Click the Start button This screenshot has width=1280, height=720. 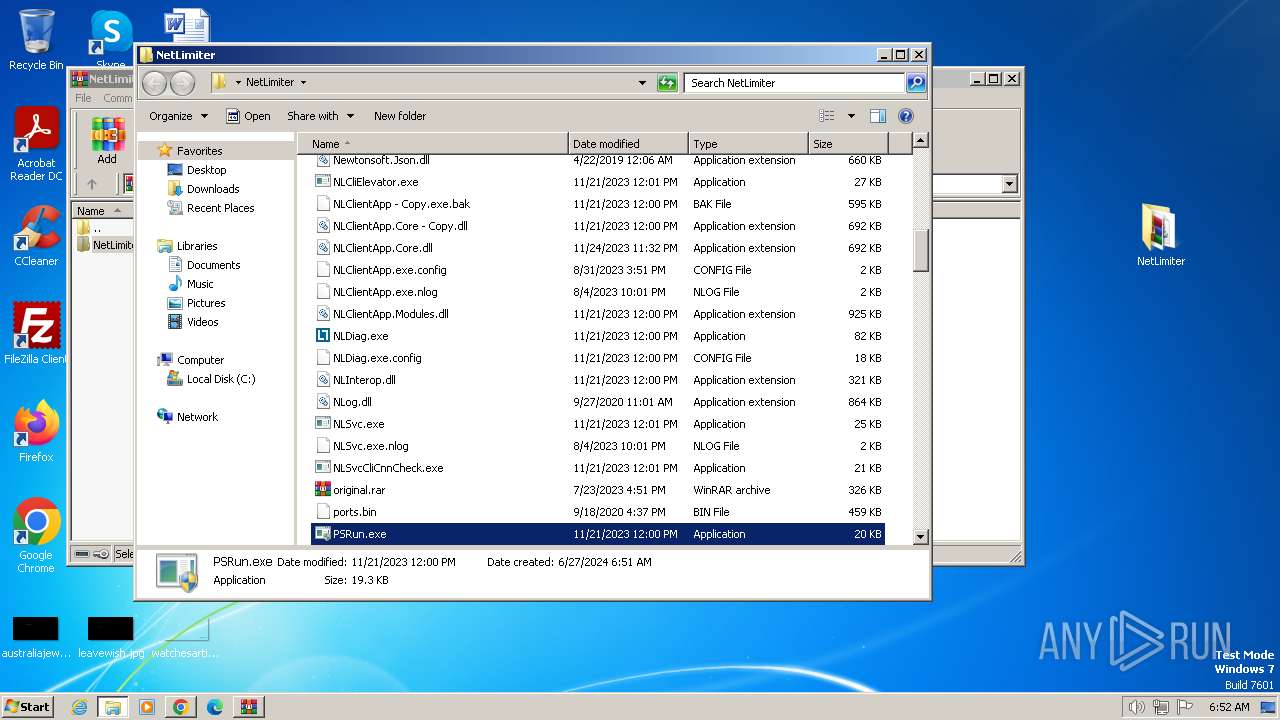[28, 707]
